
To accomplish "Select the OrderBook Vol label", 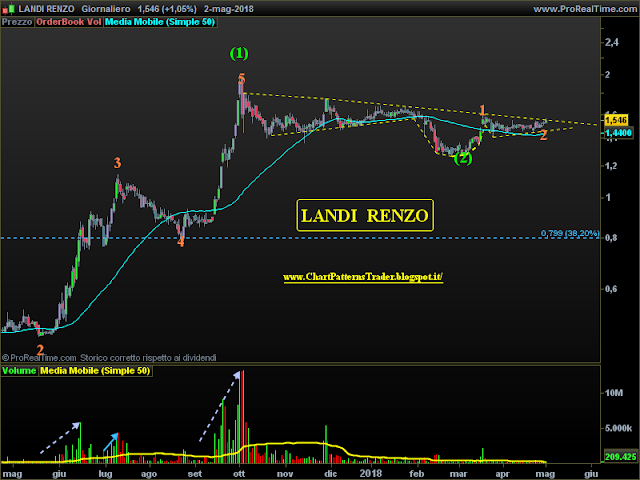I will [x=69, y=22].
